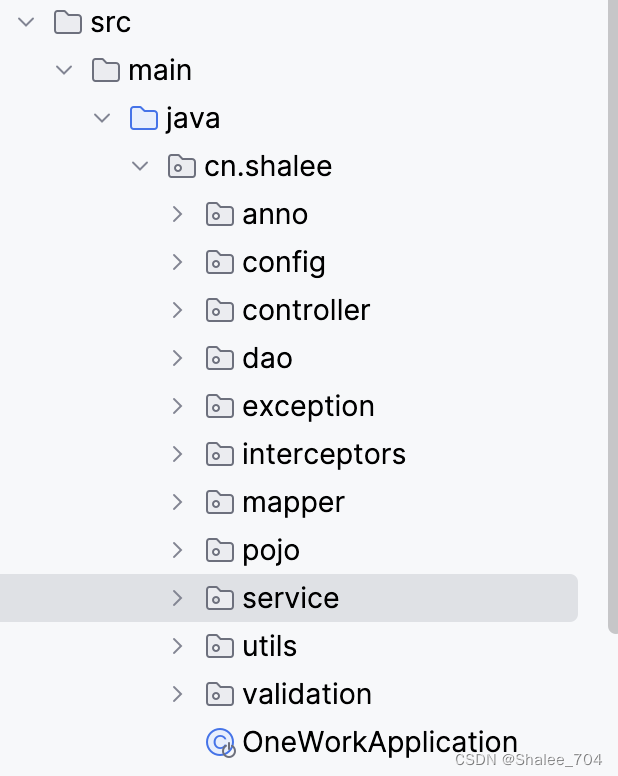618x776 pixels.
Task: Click the OneWorkApplication class icon
Action: (x=219, y=742)
